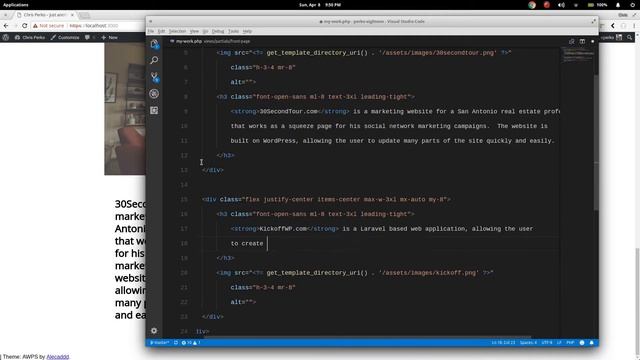Screen dimensions: 640x360
Task: Click the date and time in the top panel
Action: coord(320,5)
